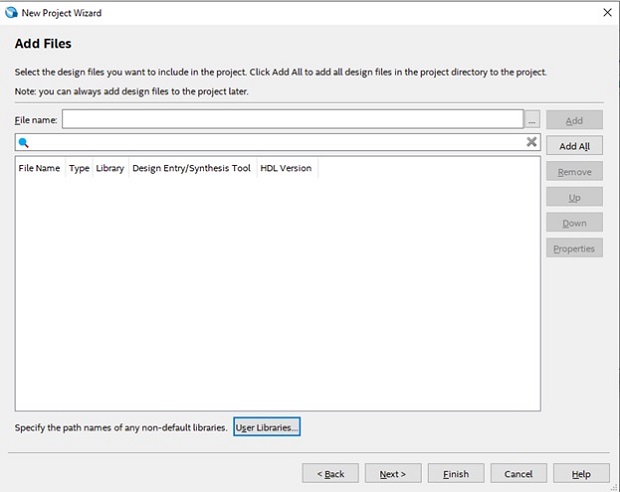
Task: Go to the previous page with Back
Action: 330,474
